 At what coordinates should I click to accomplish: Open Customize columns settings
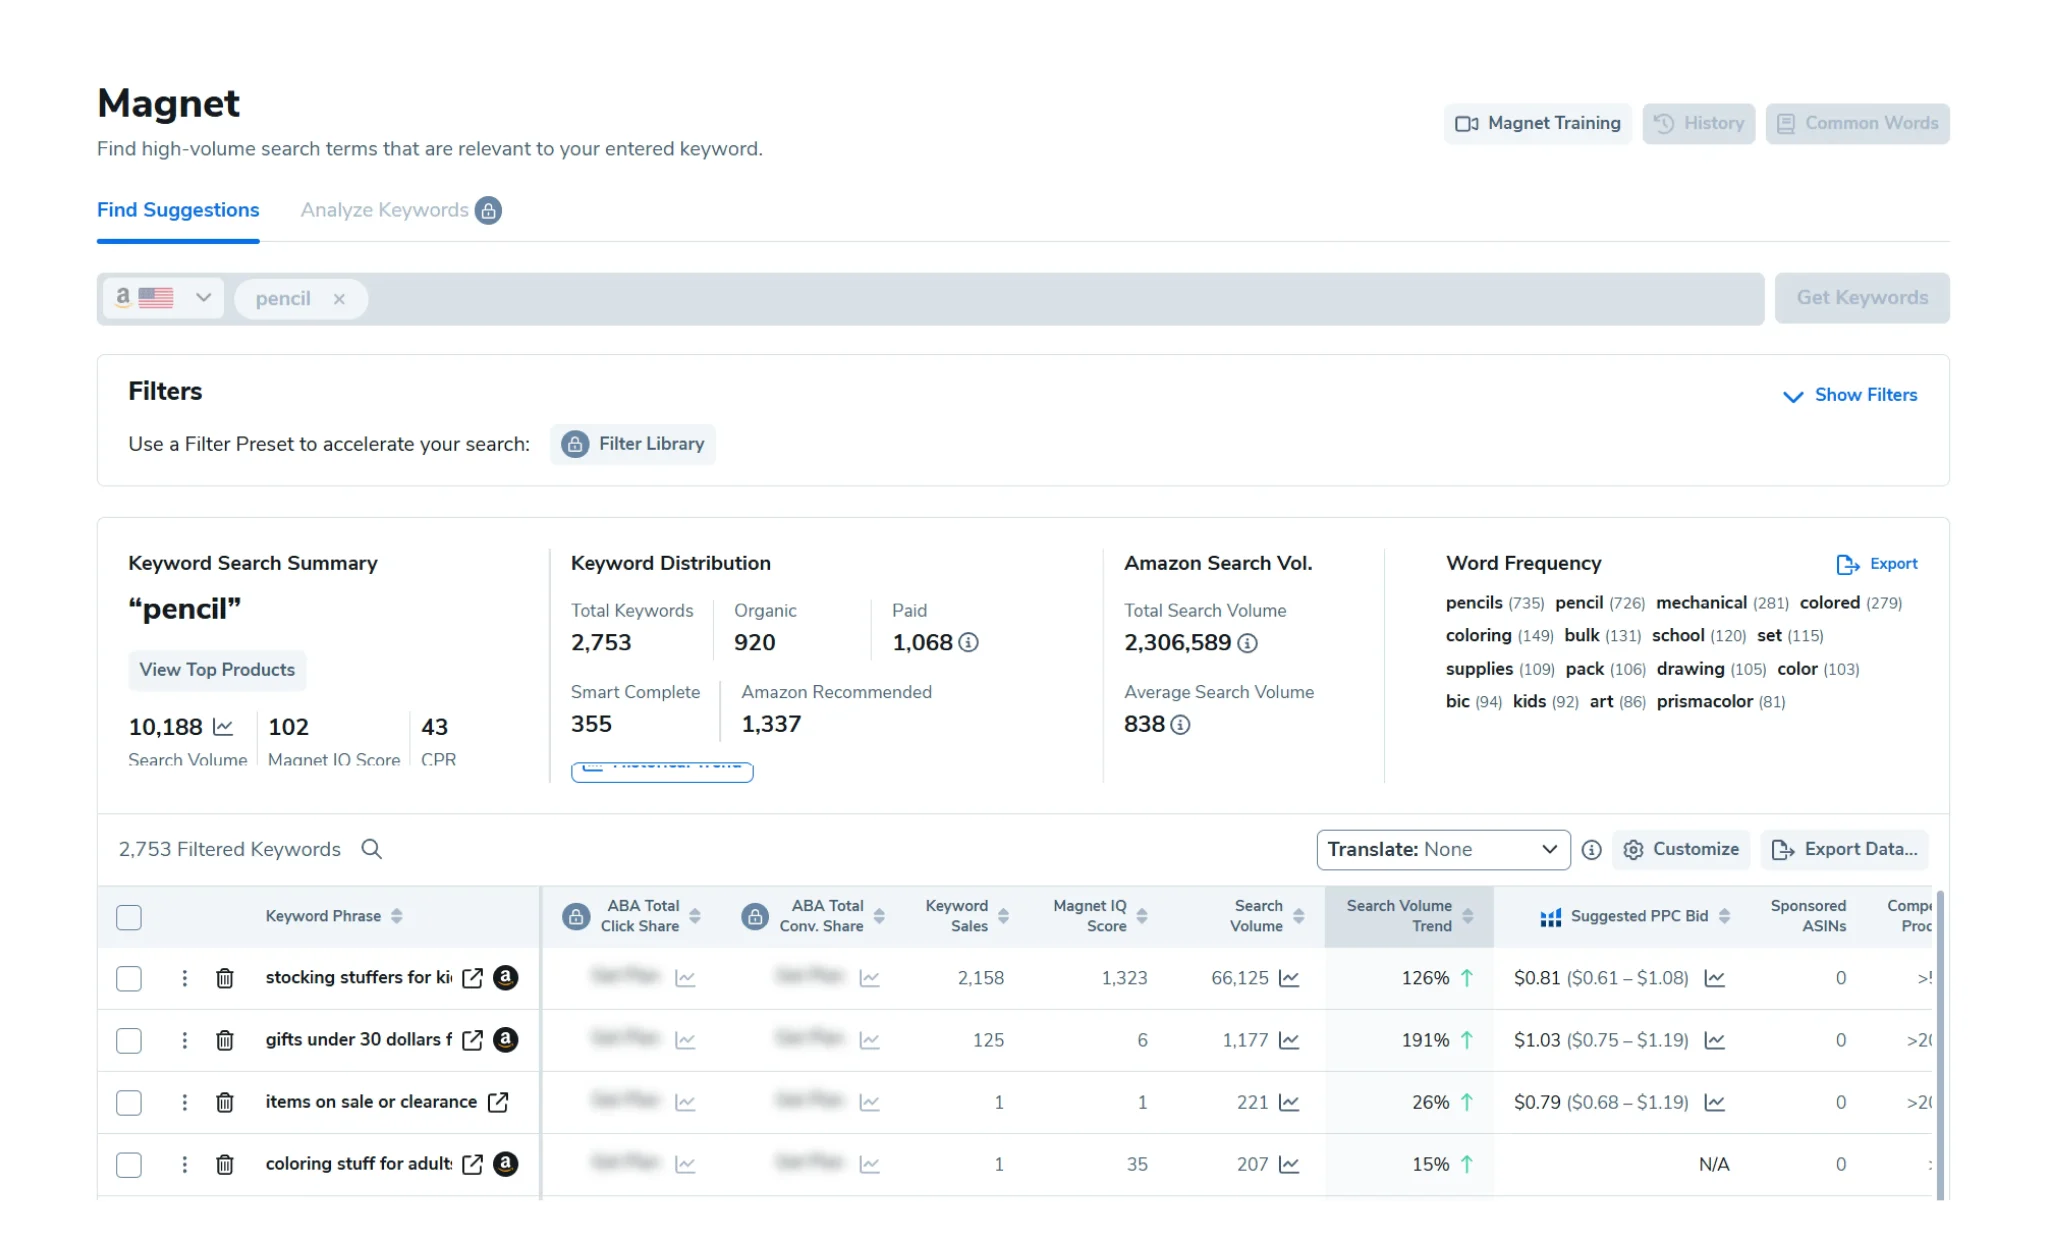(x=1681, y=850)
